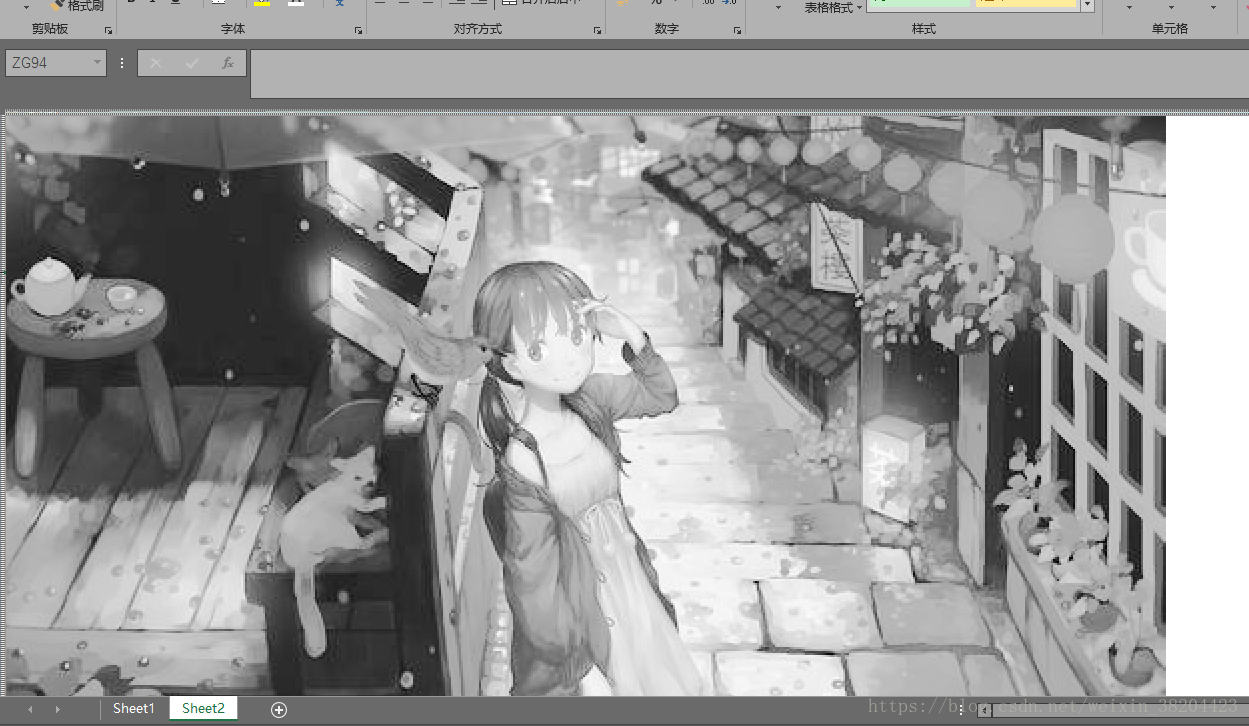Open the 剪贴板 group dialog launcher
This screenshot has width=1249, height=726.
[x=108, y=31]
